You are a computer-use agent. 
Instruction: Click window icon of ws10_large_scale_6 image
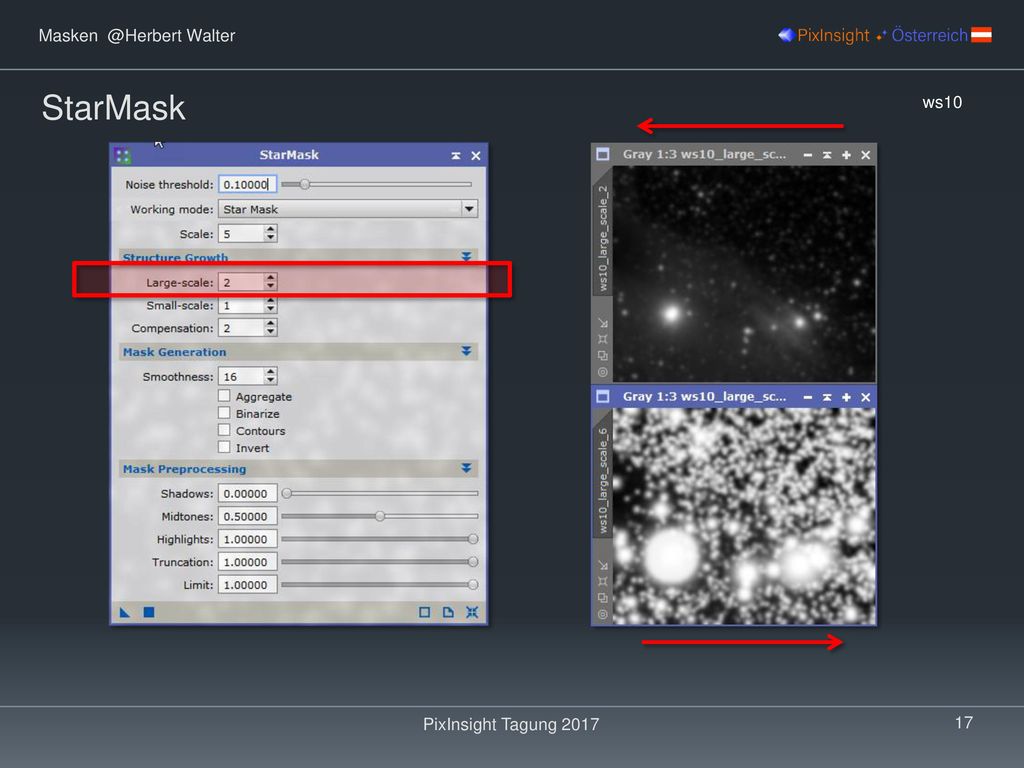(603, 396)
